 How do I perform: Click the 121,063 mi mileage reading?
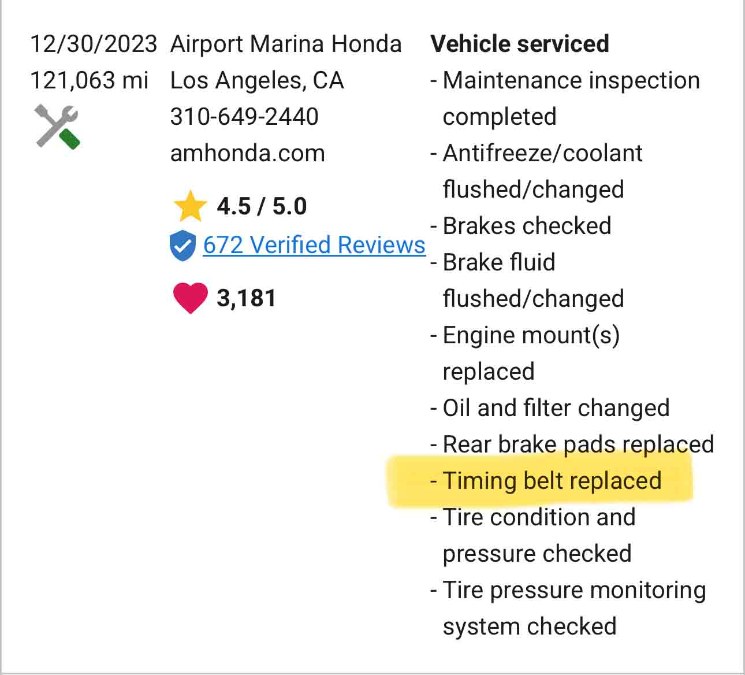(x=89, y=80)
